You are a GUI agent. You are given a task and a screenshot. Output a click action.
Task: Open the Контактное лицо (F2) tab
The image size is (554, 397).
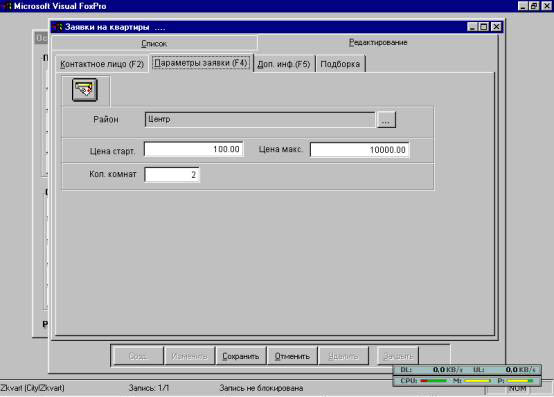tap(102, 64)
